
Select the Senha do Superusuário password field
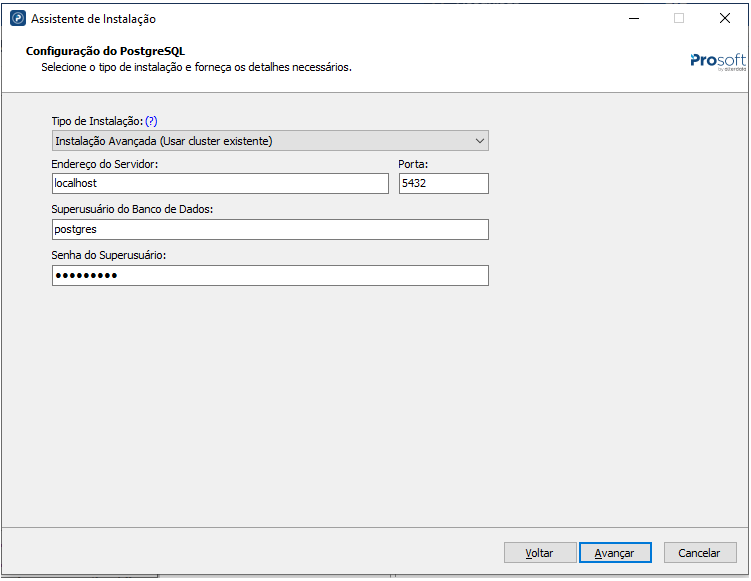(270, 276)
